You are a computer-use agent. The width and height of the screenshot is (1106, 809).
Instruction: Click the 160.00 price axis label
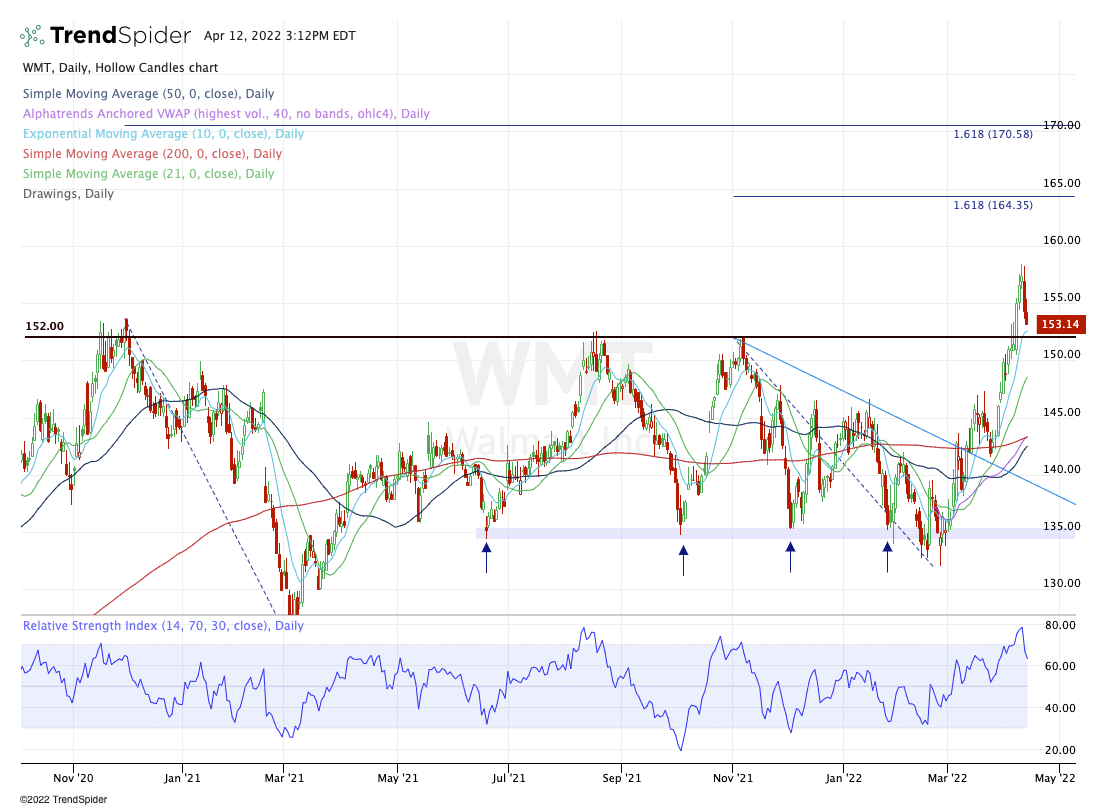coord(1062,240)
